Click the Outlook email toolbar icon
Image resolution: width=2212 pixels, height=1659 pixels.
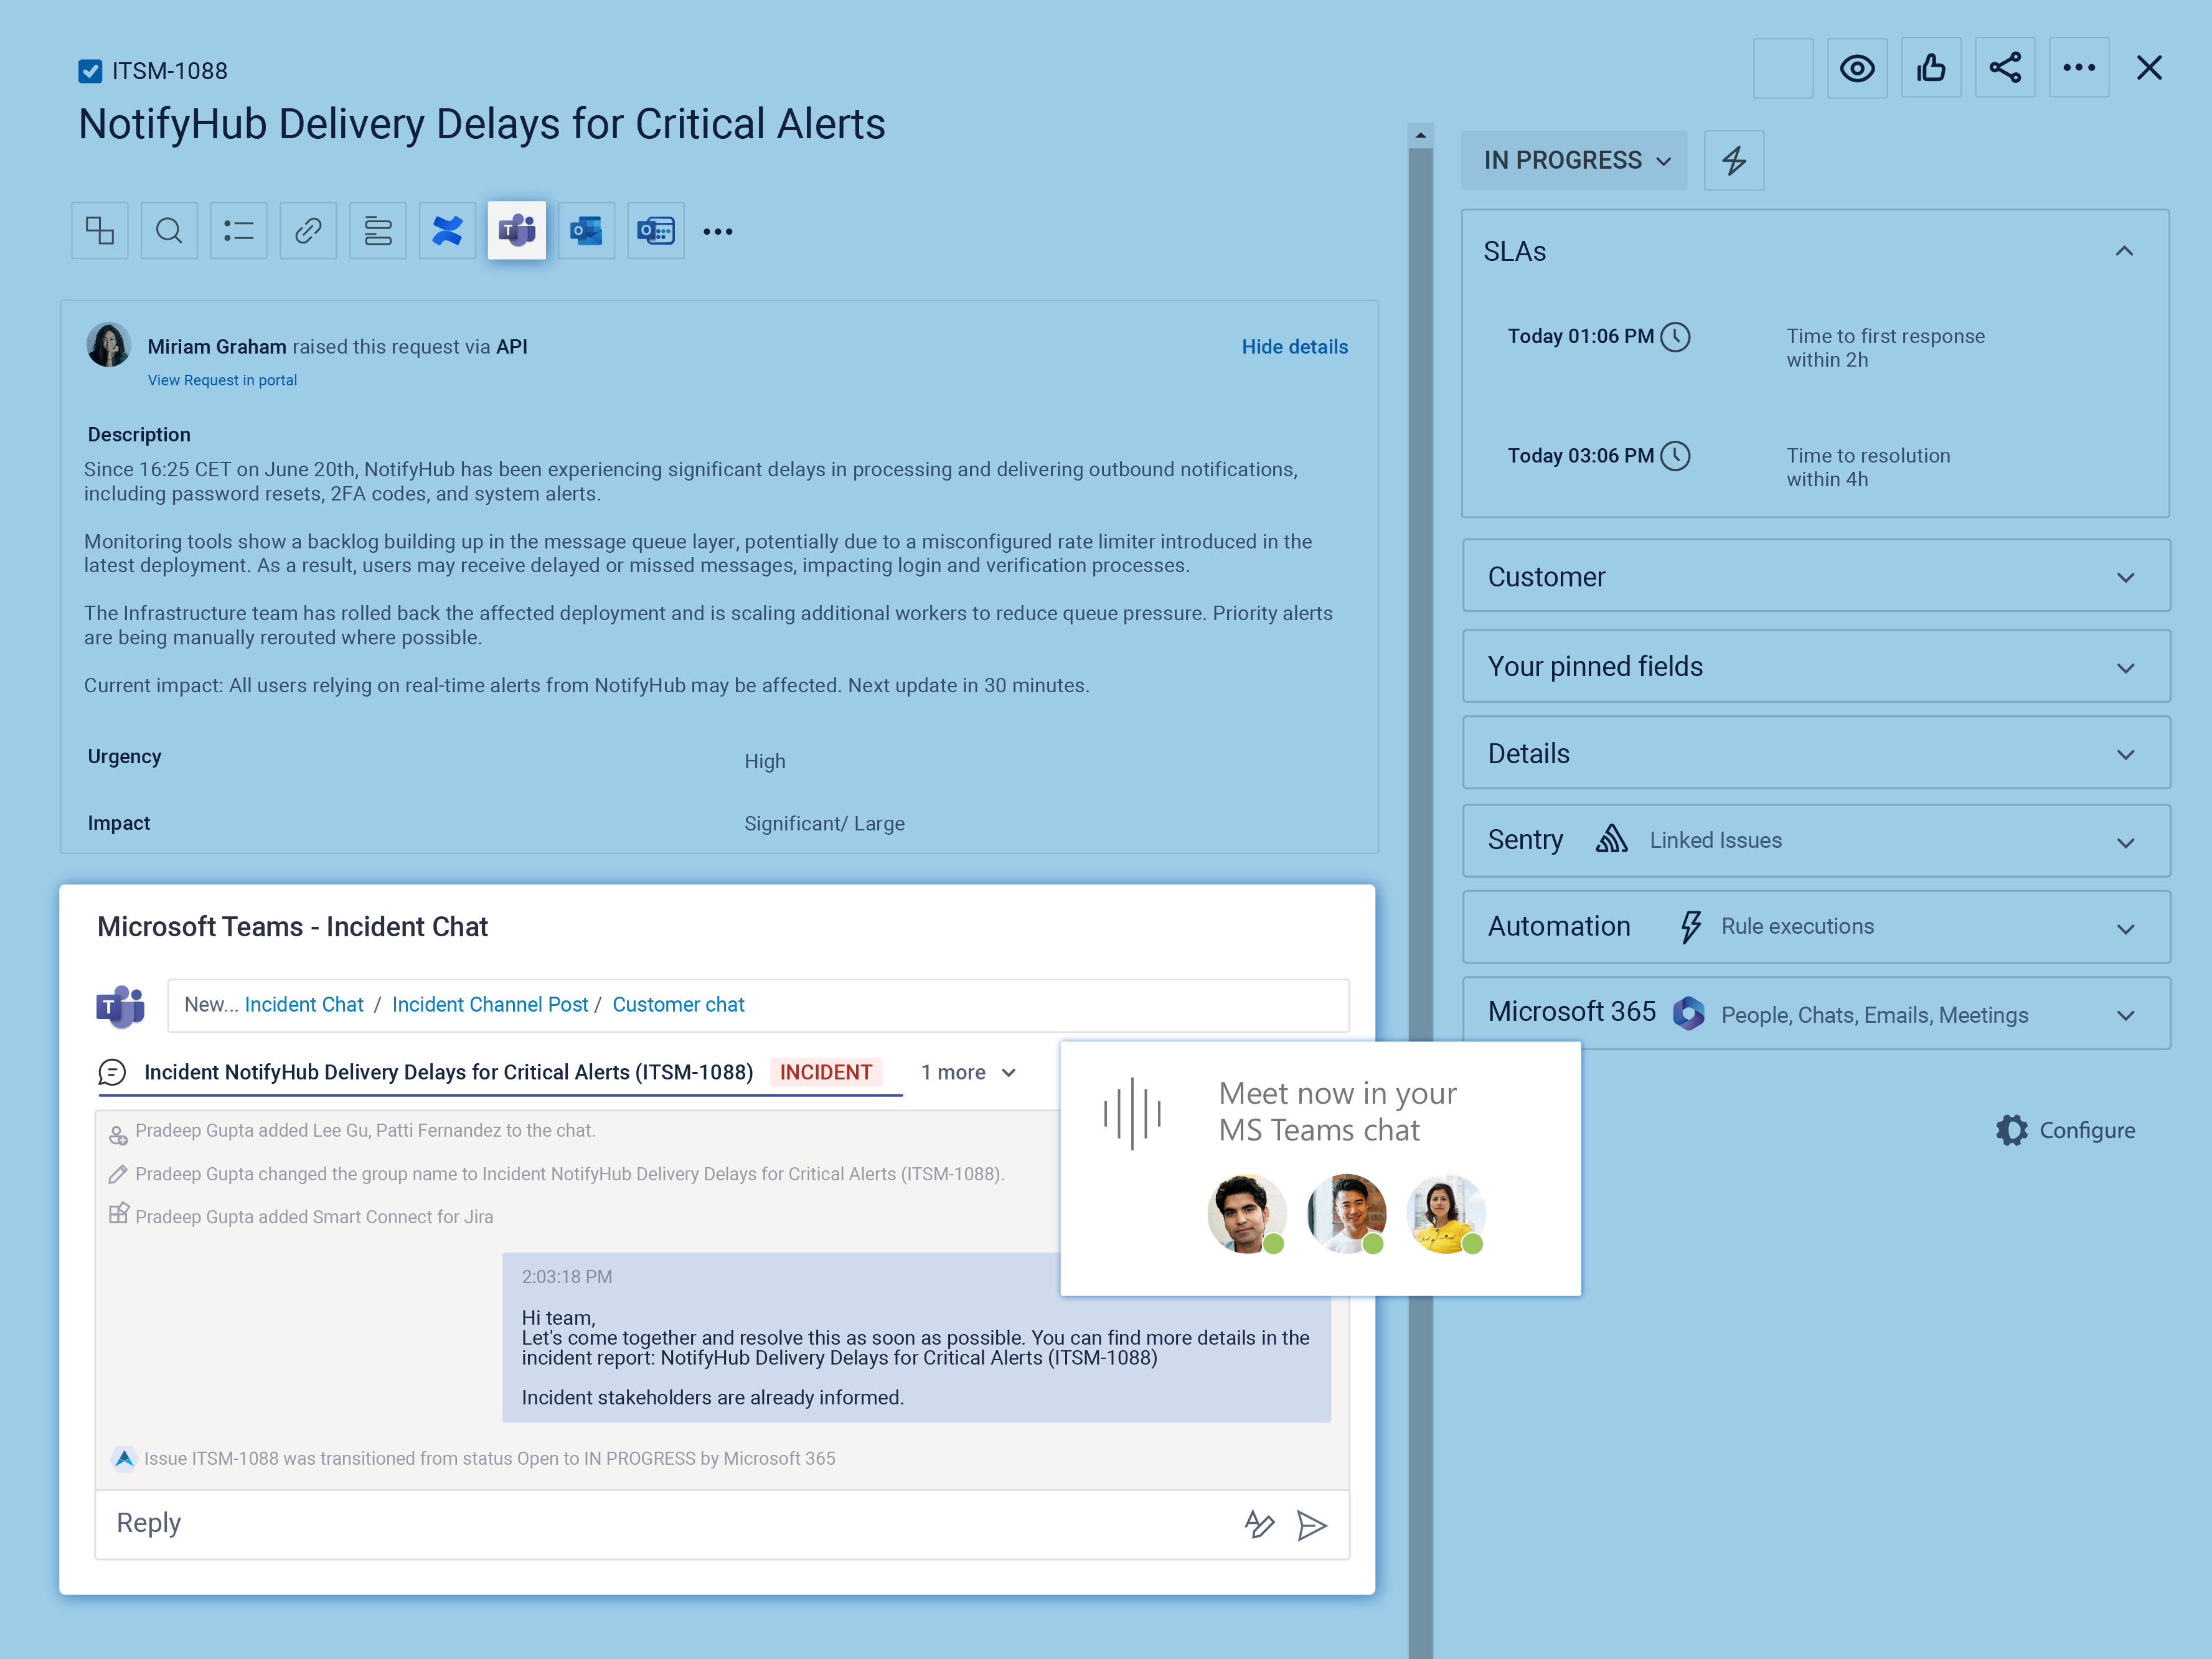tap(586, 231)
